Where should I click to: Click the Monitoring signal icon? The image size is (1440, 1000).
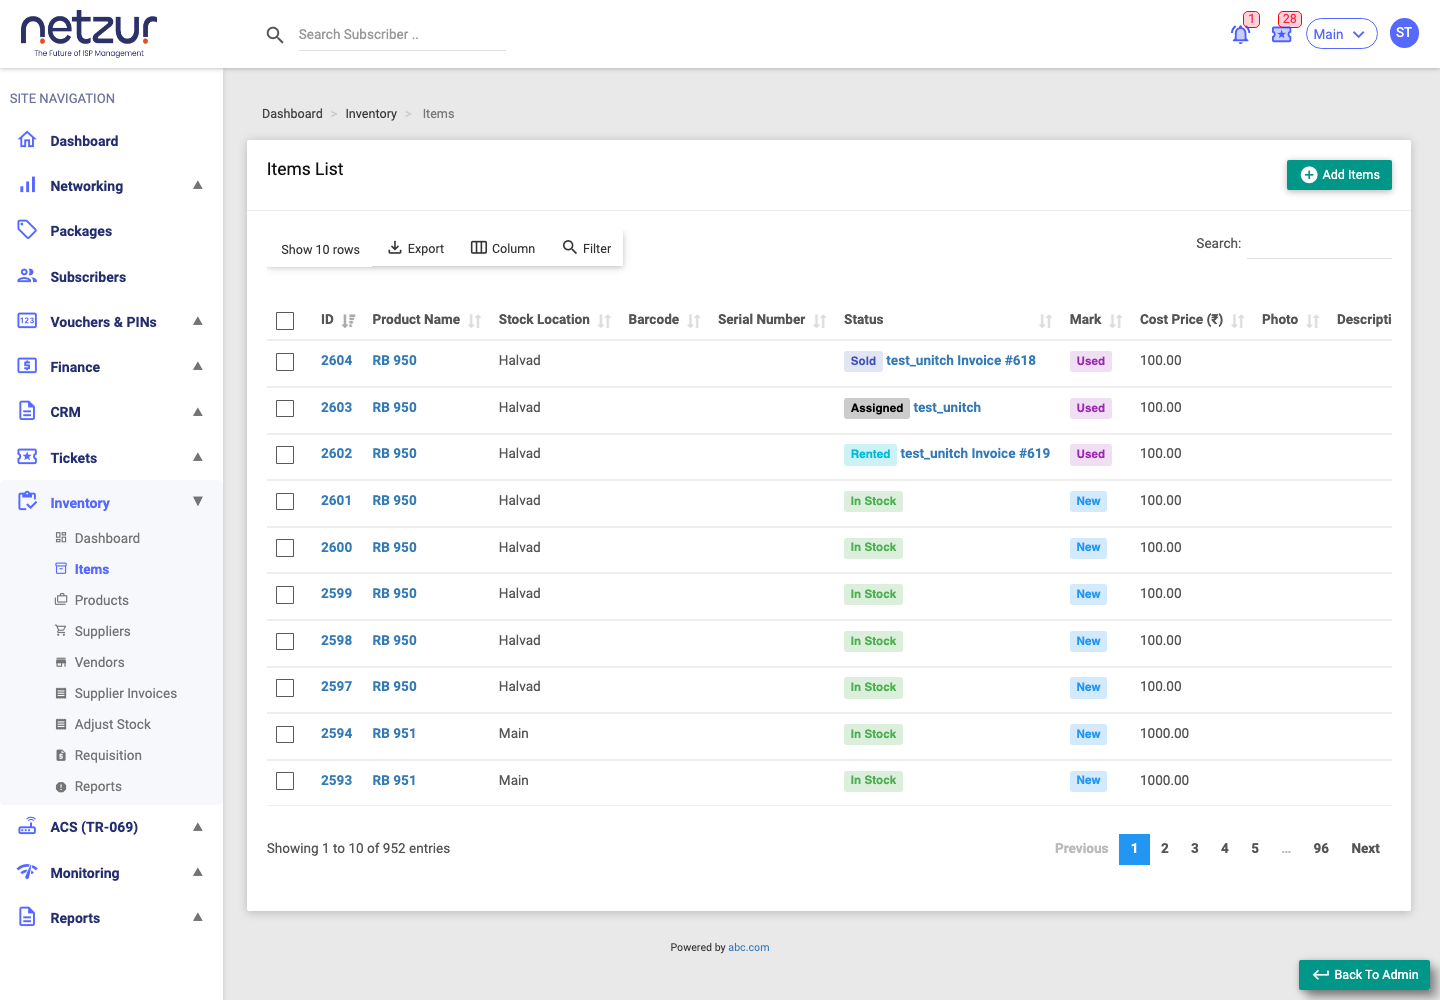pos(28,872)
